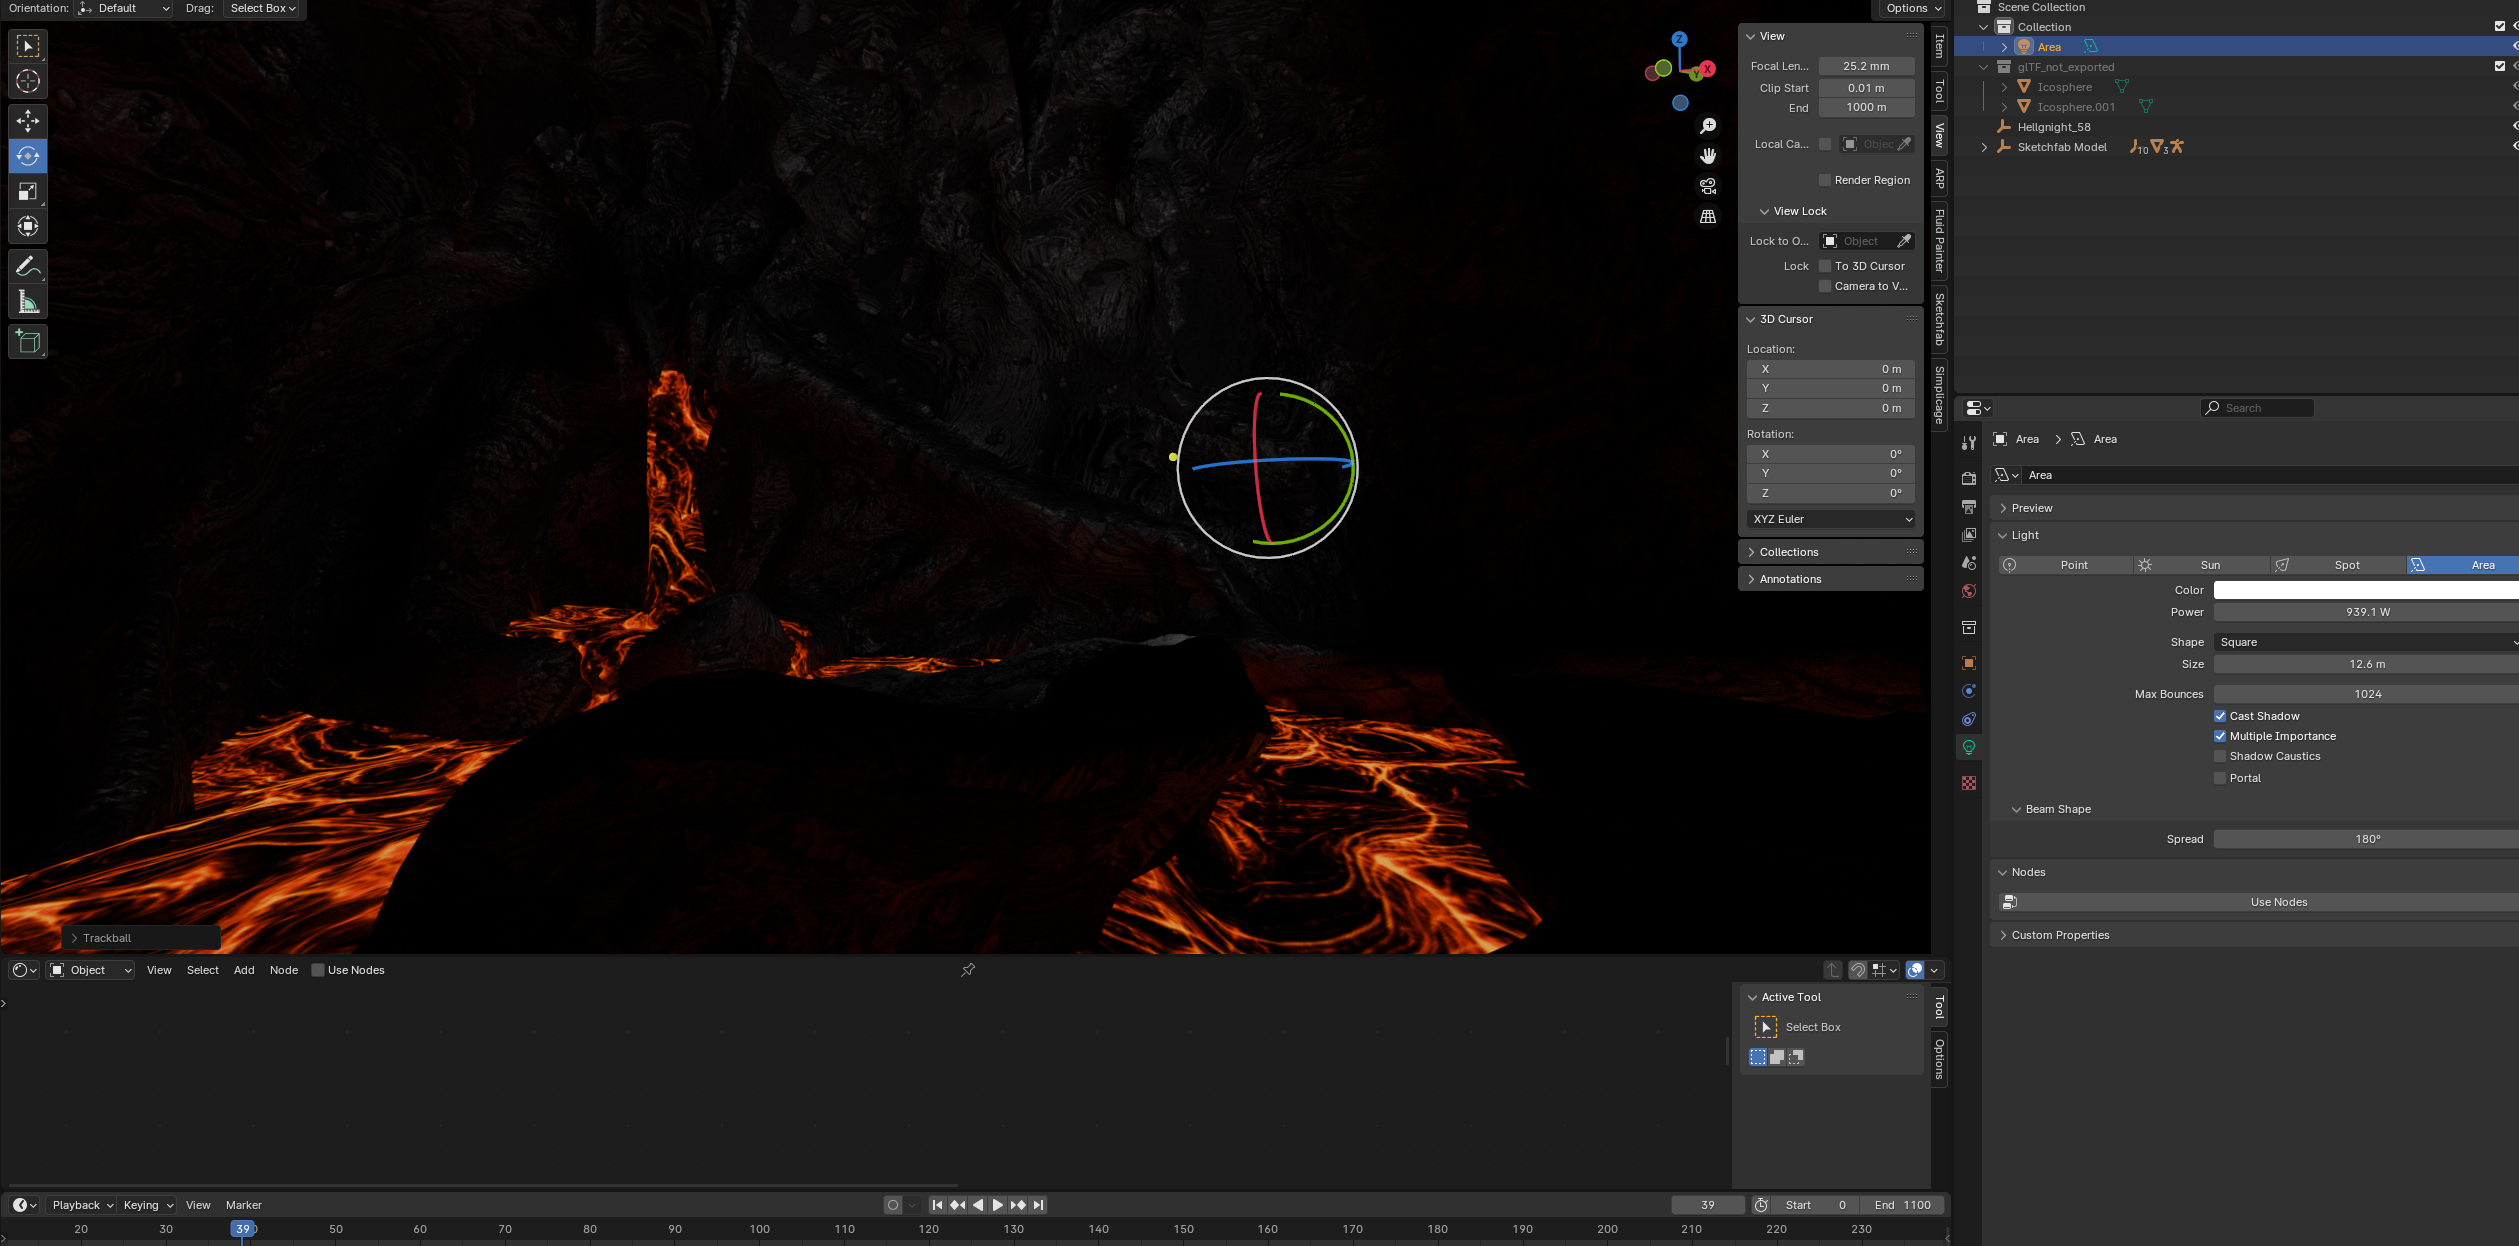Open the light Shape dropdown showing Square
The width and height of the screenshot is (2519, 1246).
pyautogui.click(x=2366, y=642)
